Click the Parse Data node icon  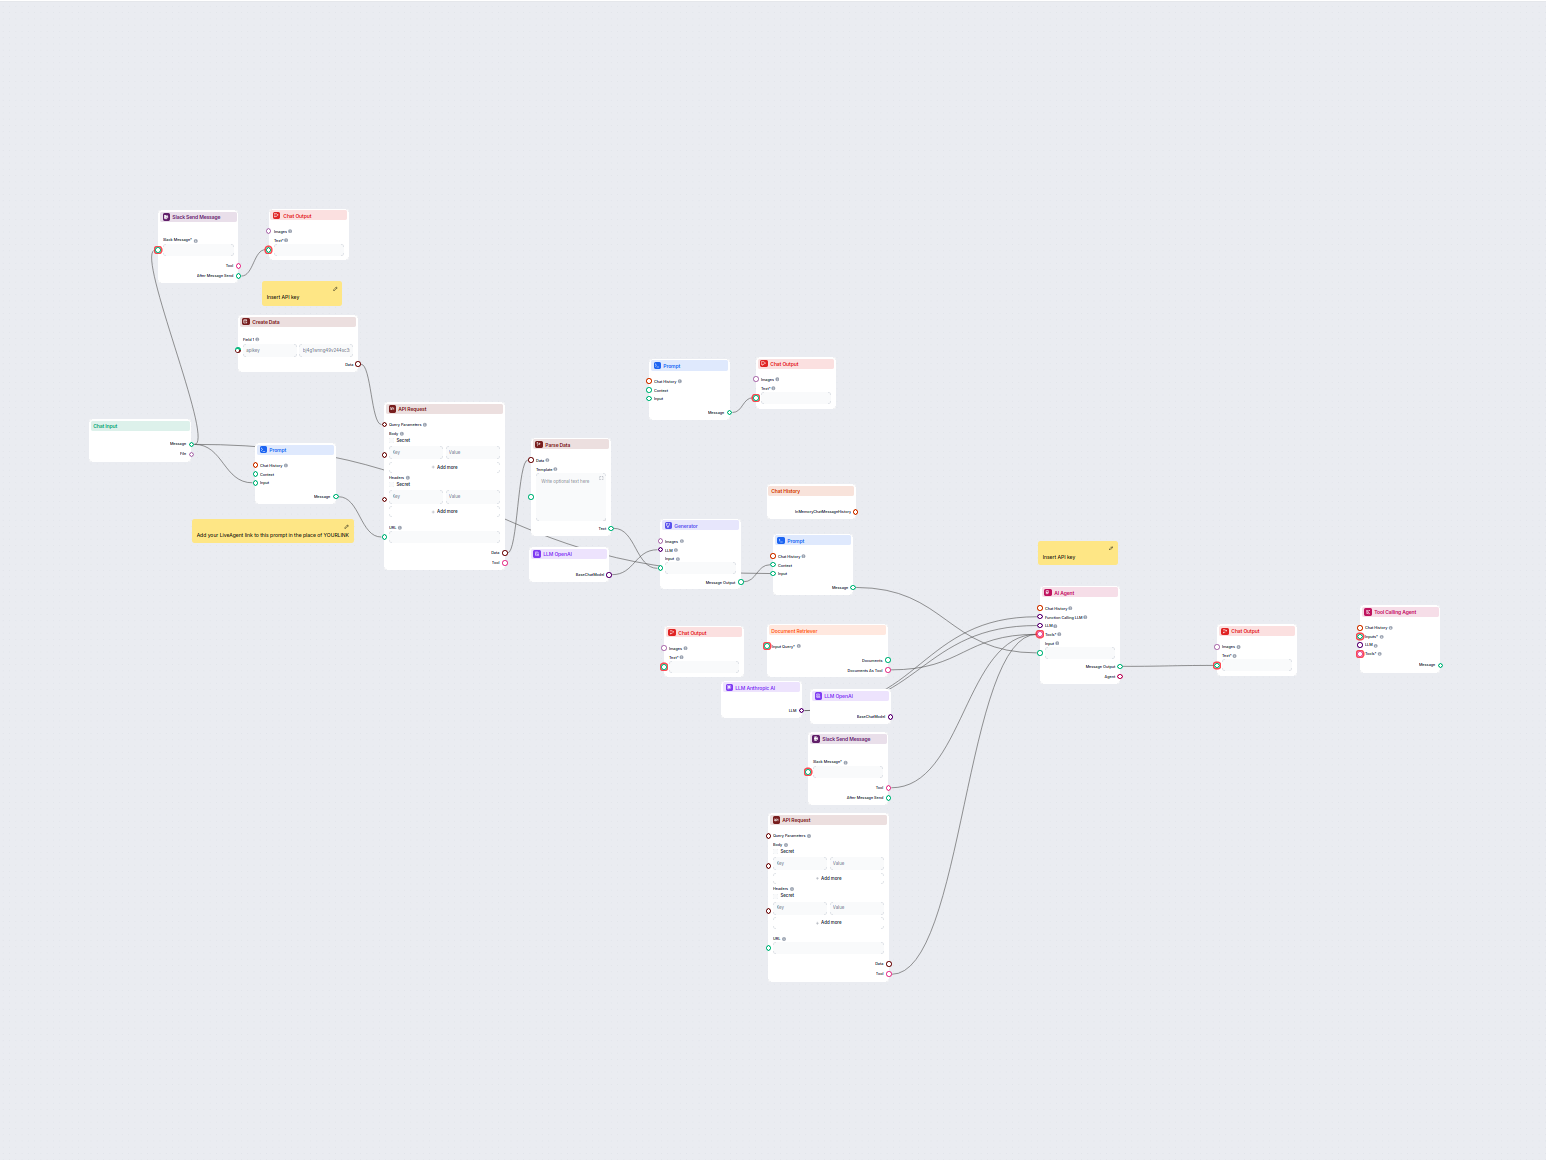(539, 445)
